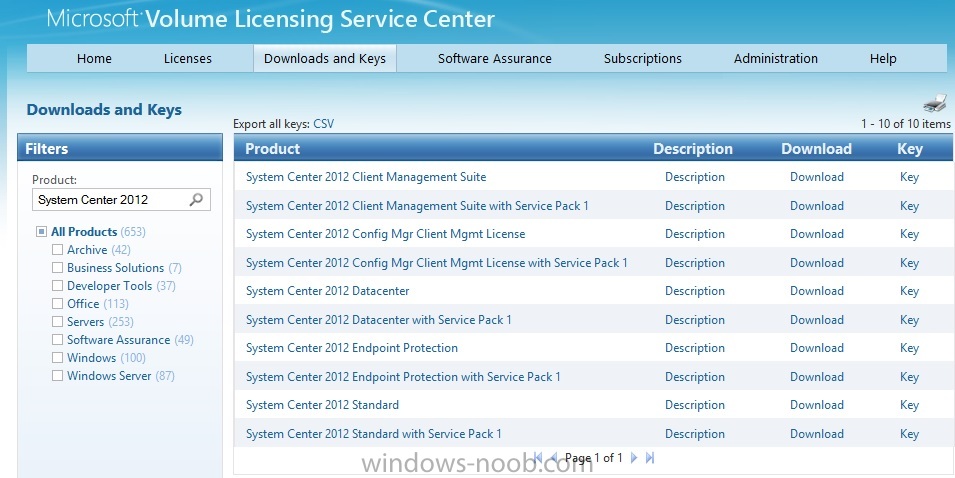Check the Windows Server filter box
This screenshot has height=478, width=955.
point(57,376)
